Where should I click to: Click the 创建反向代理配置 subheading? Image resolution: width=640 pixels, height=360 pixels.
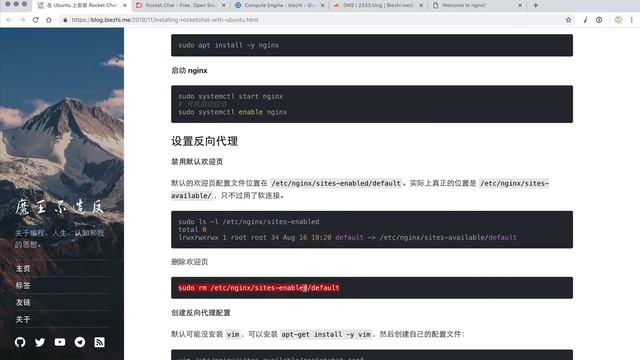[201, 313]
